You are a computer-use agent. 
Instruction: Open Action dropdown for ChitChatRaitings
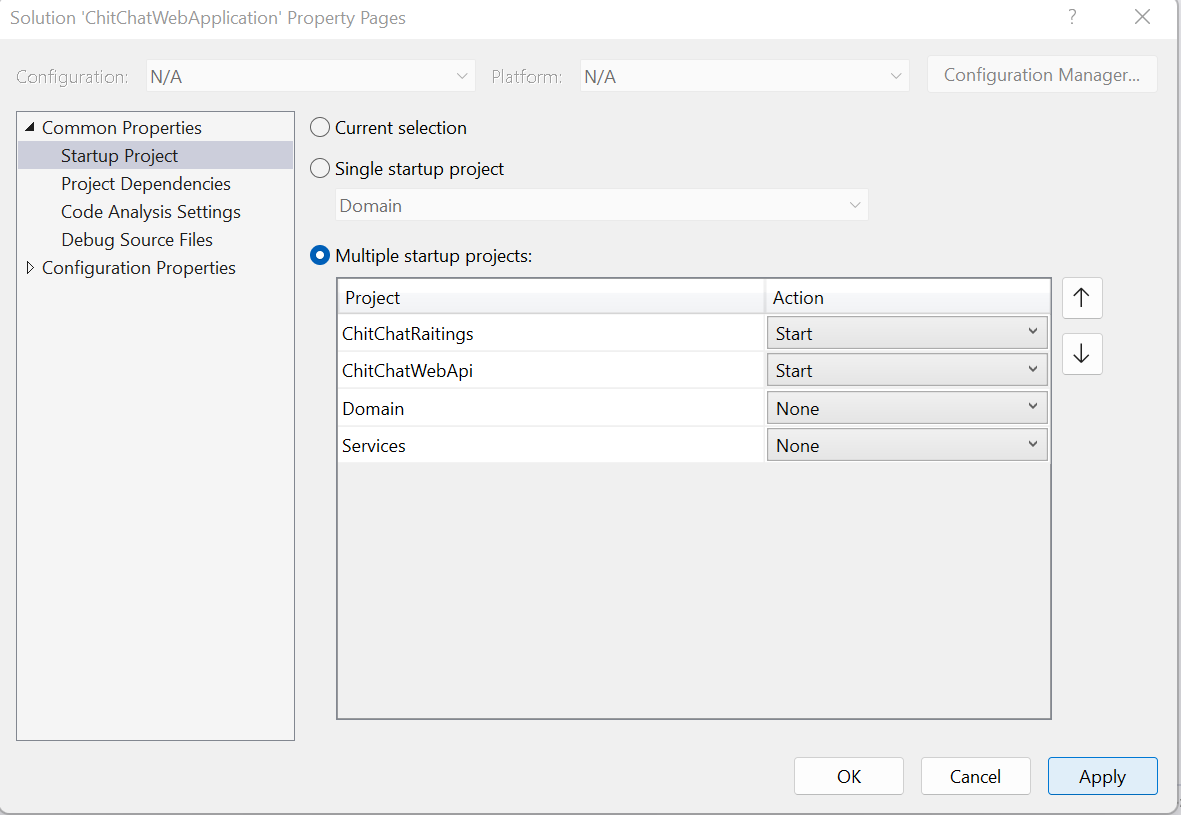(907, 333)
